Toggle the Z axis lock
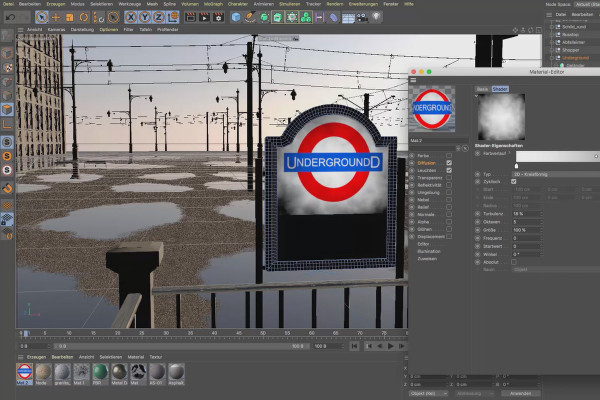This screenshot has width=600, height=400. point(158,17)
